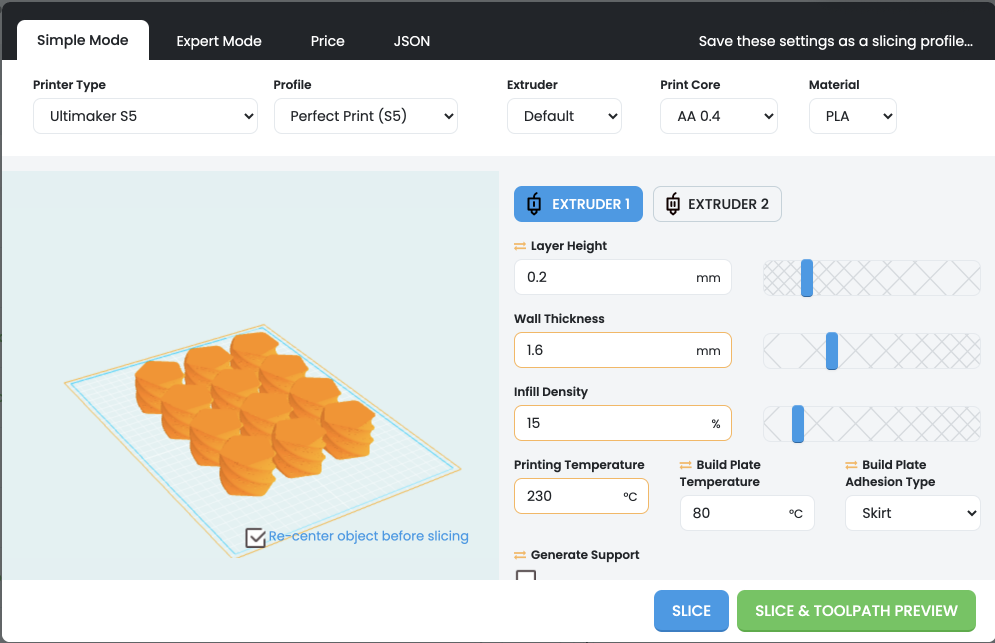Switch to Extruder 2 using its nozzle icon
Screen dimensions: 995x643
tap(673, 203)
